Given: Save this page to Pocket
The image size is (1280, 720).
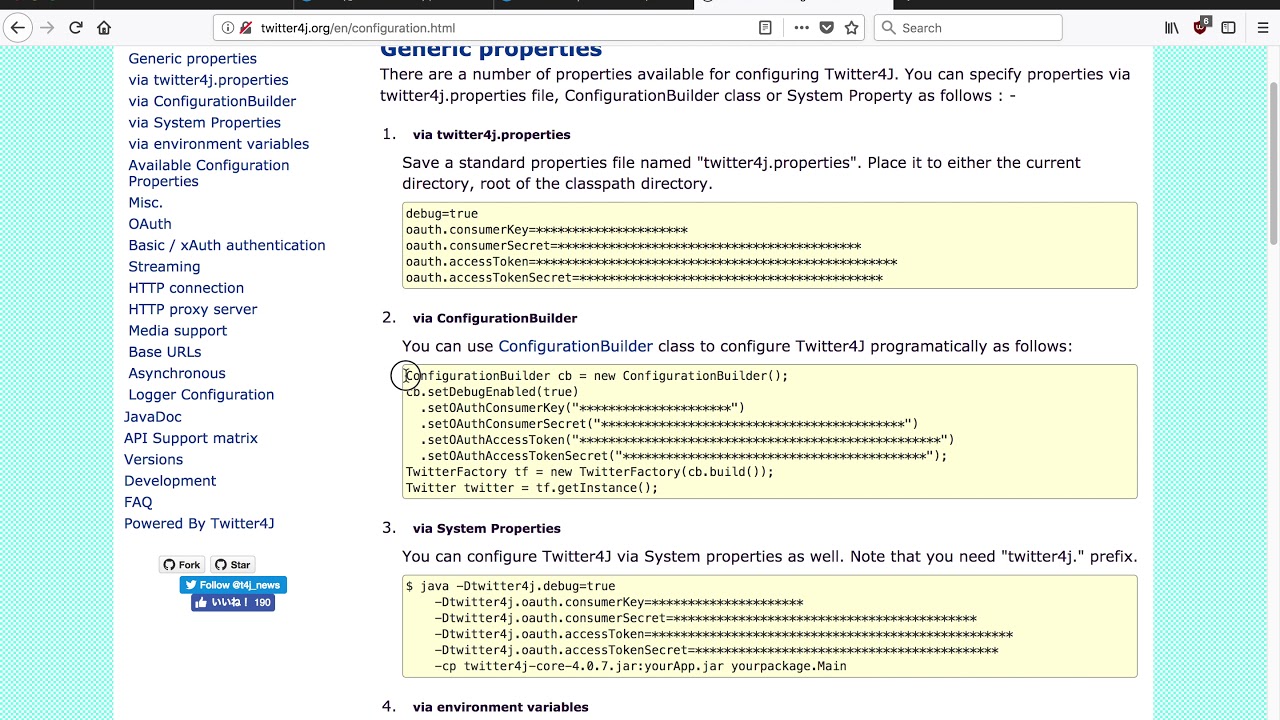Looking at the screenshot, I should pyautogui.click(x=826, y=28).
